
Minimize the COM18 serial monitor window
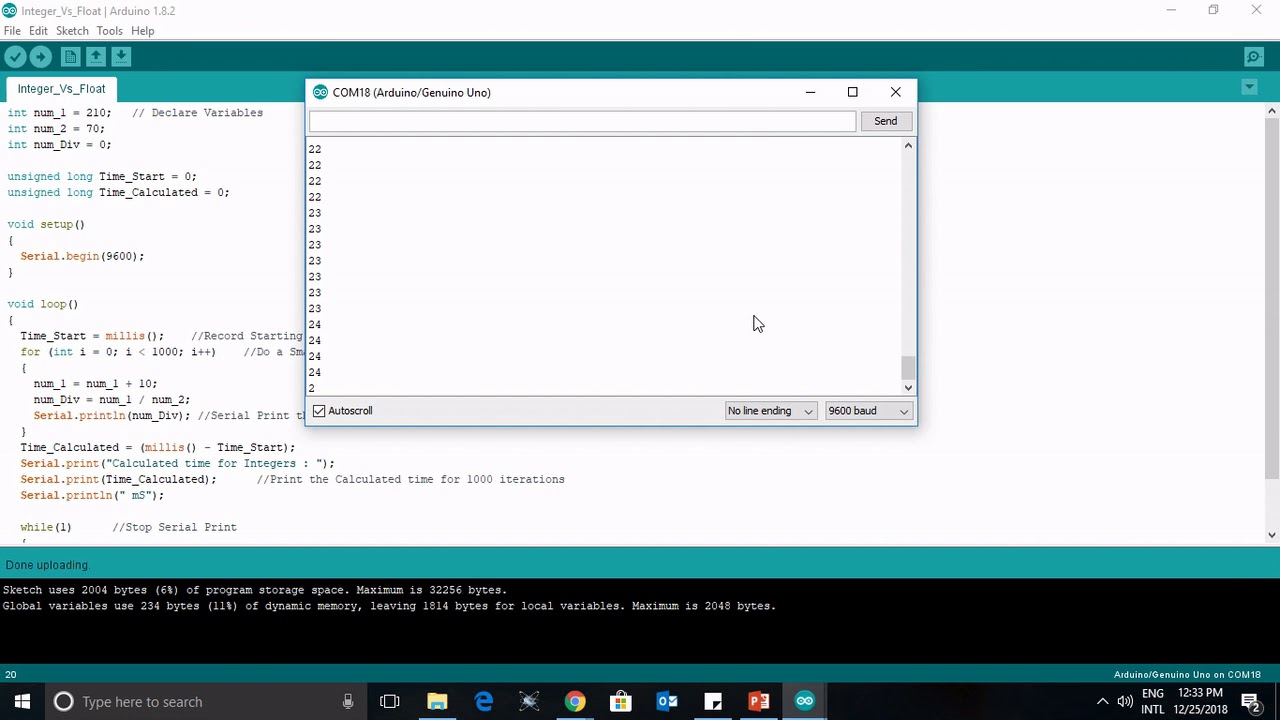pyautogui.click(x=810, y=92)
